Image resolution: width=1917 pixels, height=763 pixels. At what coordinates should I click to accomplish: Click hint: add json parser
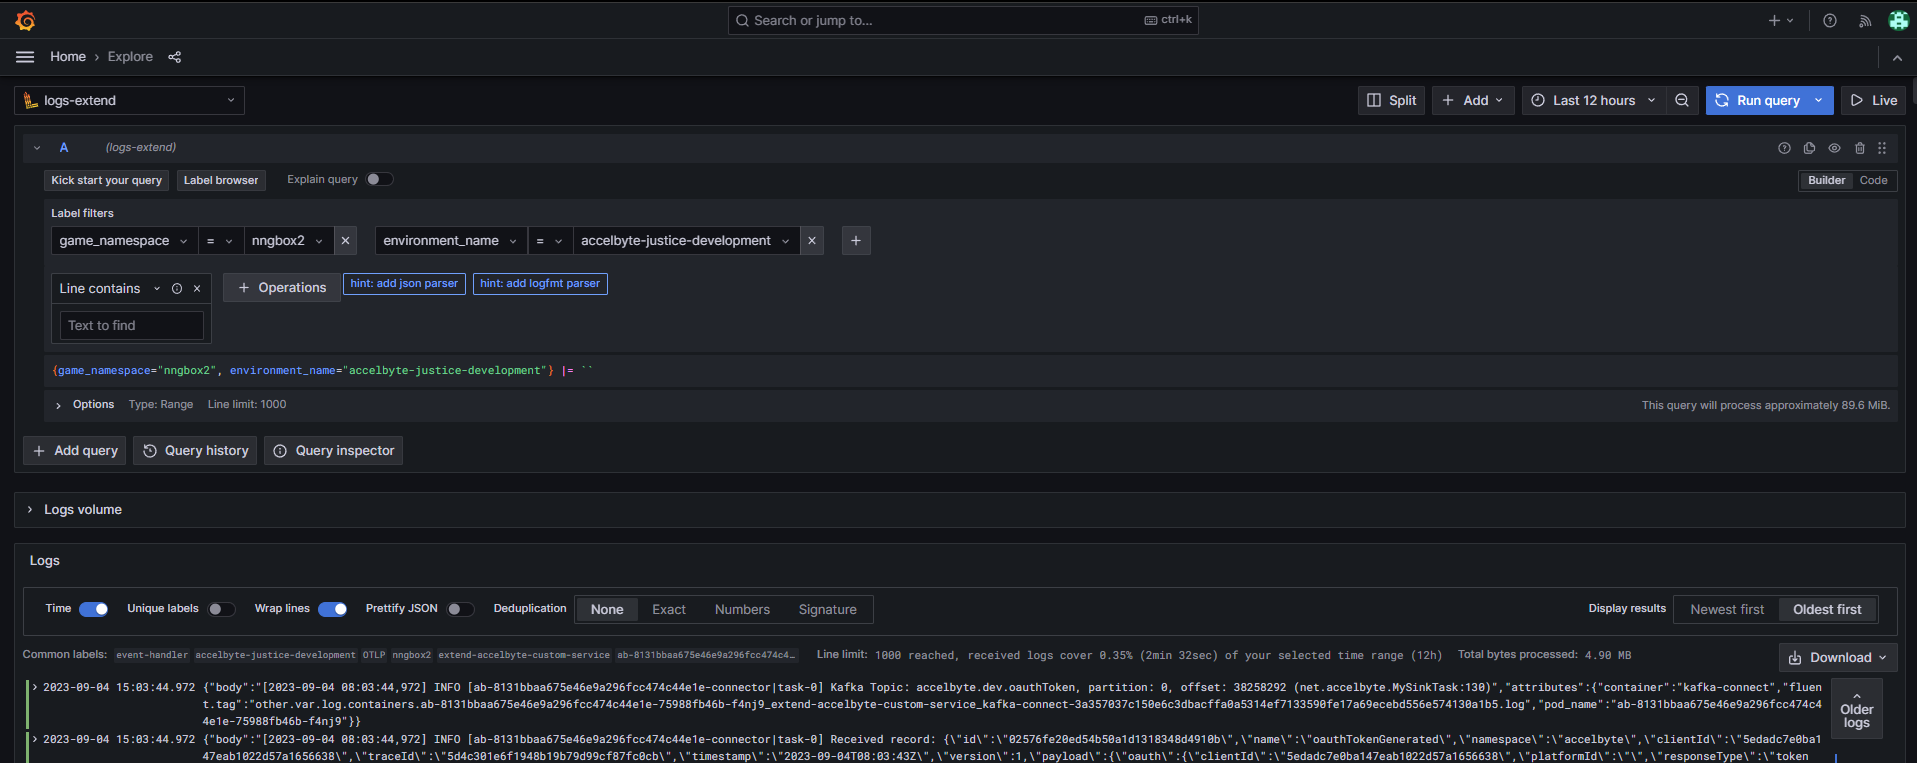[404, 284]
